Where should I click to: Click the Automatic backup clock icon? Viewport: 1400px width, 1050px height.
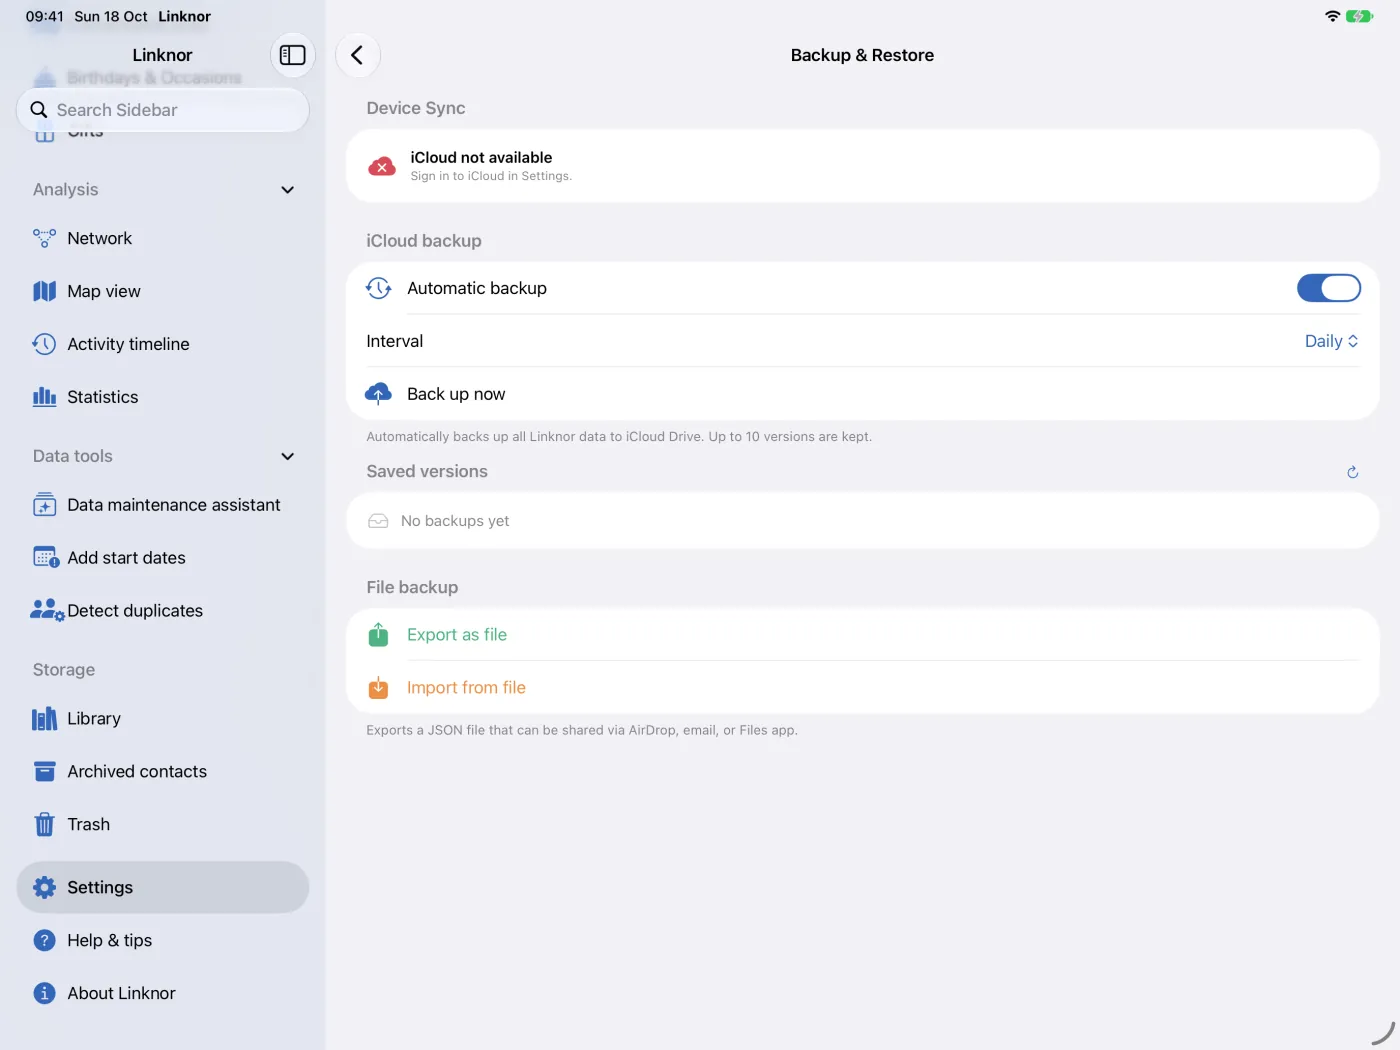pos(378,288)
